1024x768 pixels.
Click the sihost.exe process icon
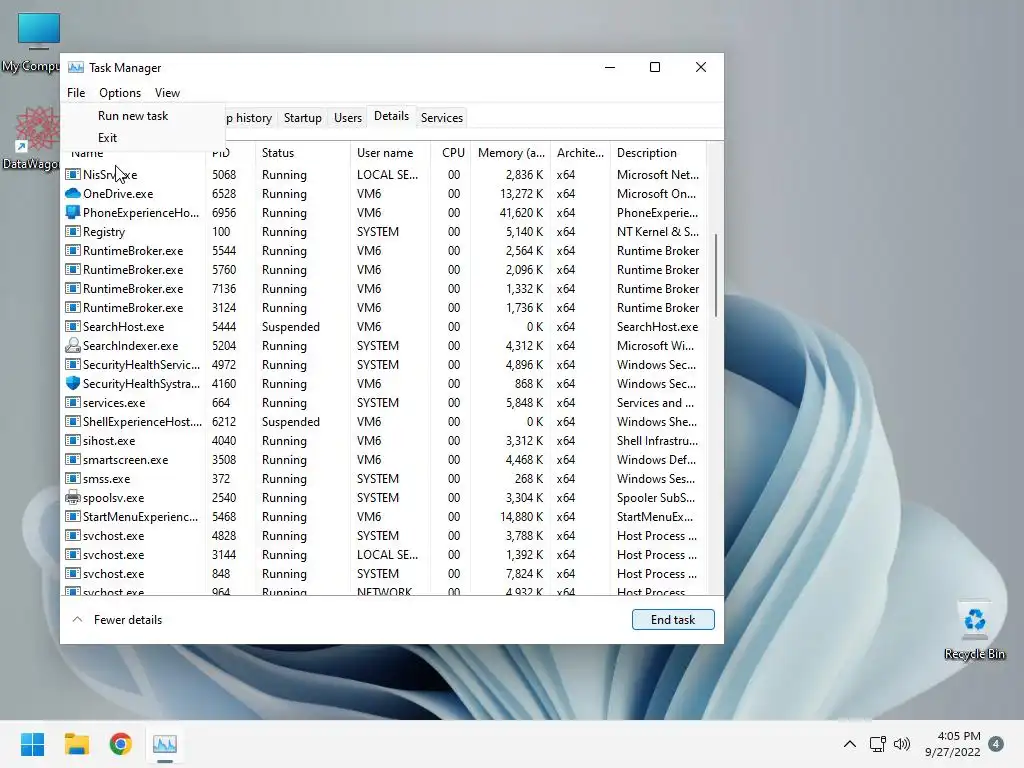point(72,441)
